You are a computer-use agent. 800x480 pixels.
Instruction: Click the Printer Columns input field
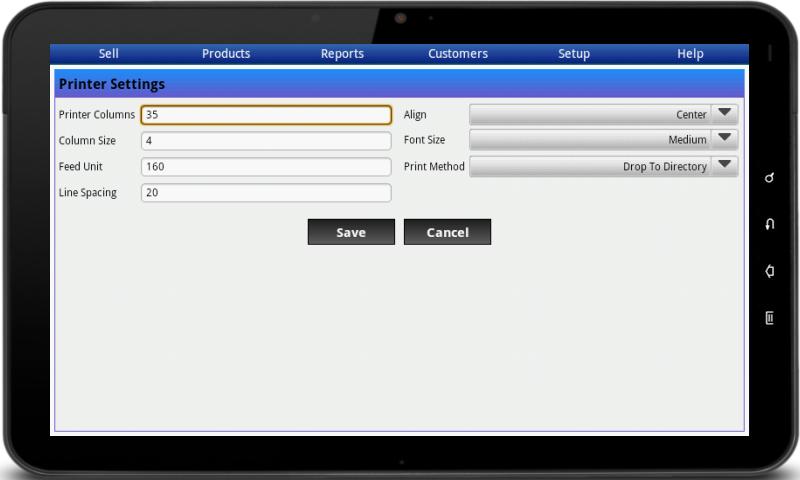[266, 115]
